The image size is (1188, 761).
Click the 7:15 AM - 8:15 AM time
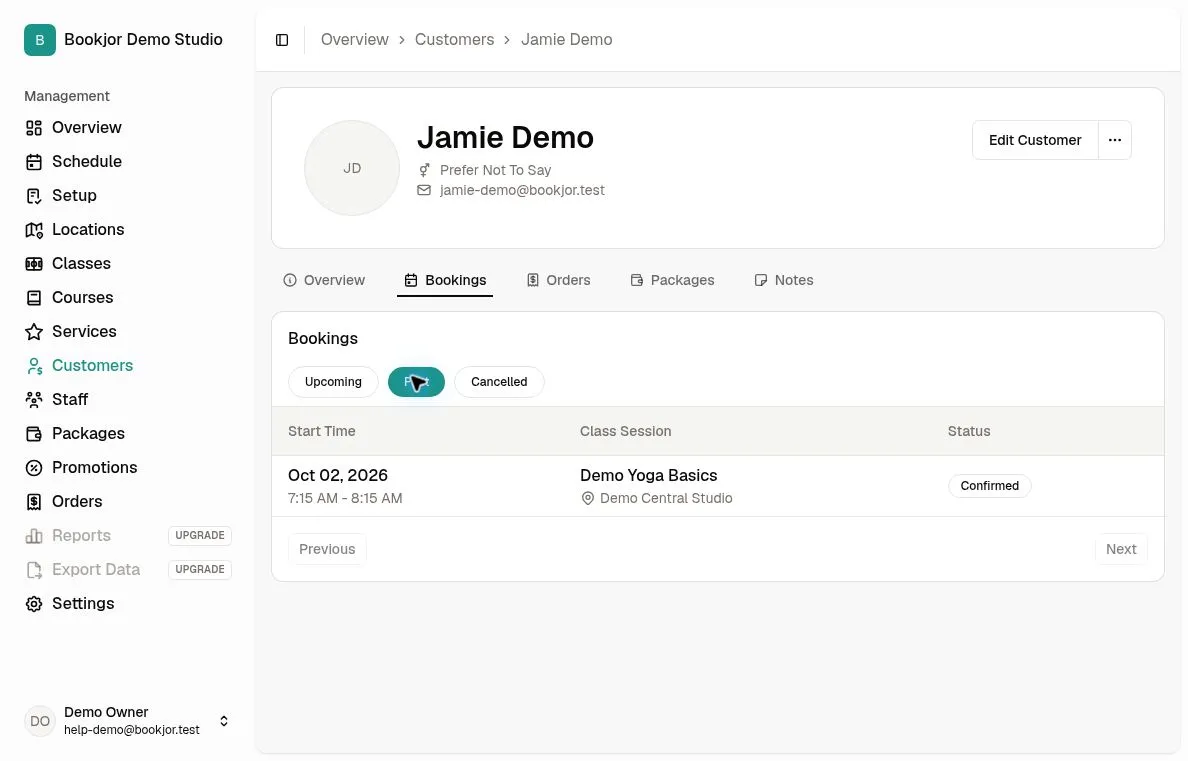345,499
